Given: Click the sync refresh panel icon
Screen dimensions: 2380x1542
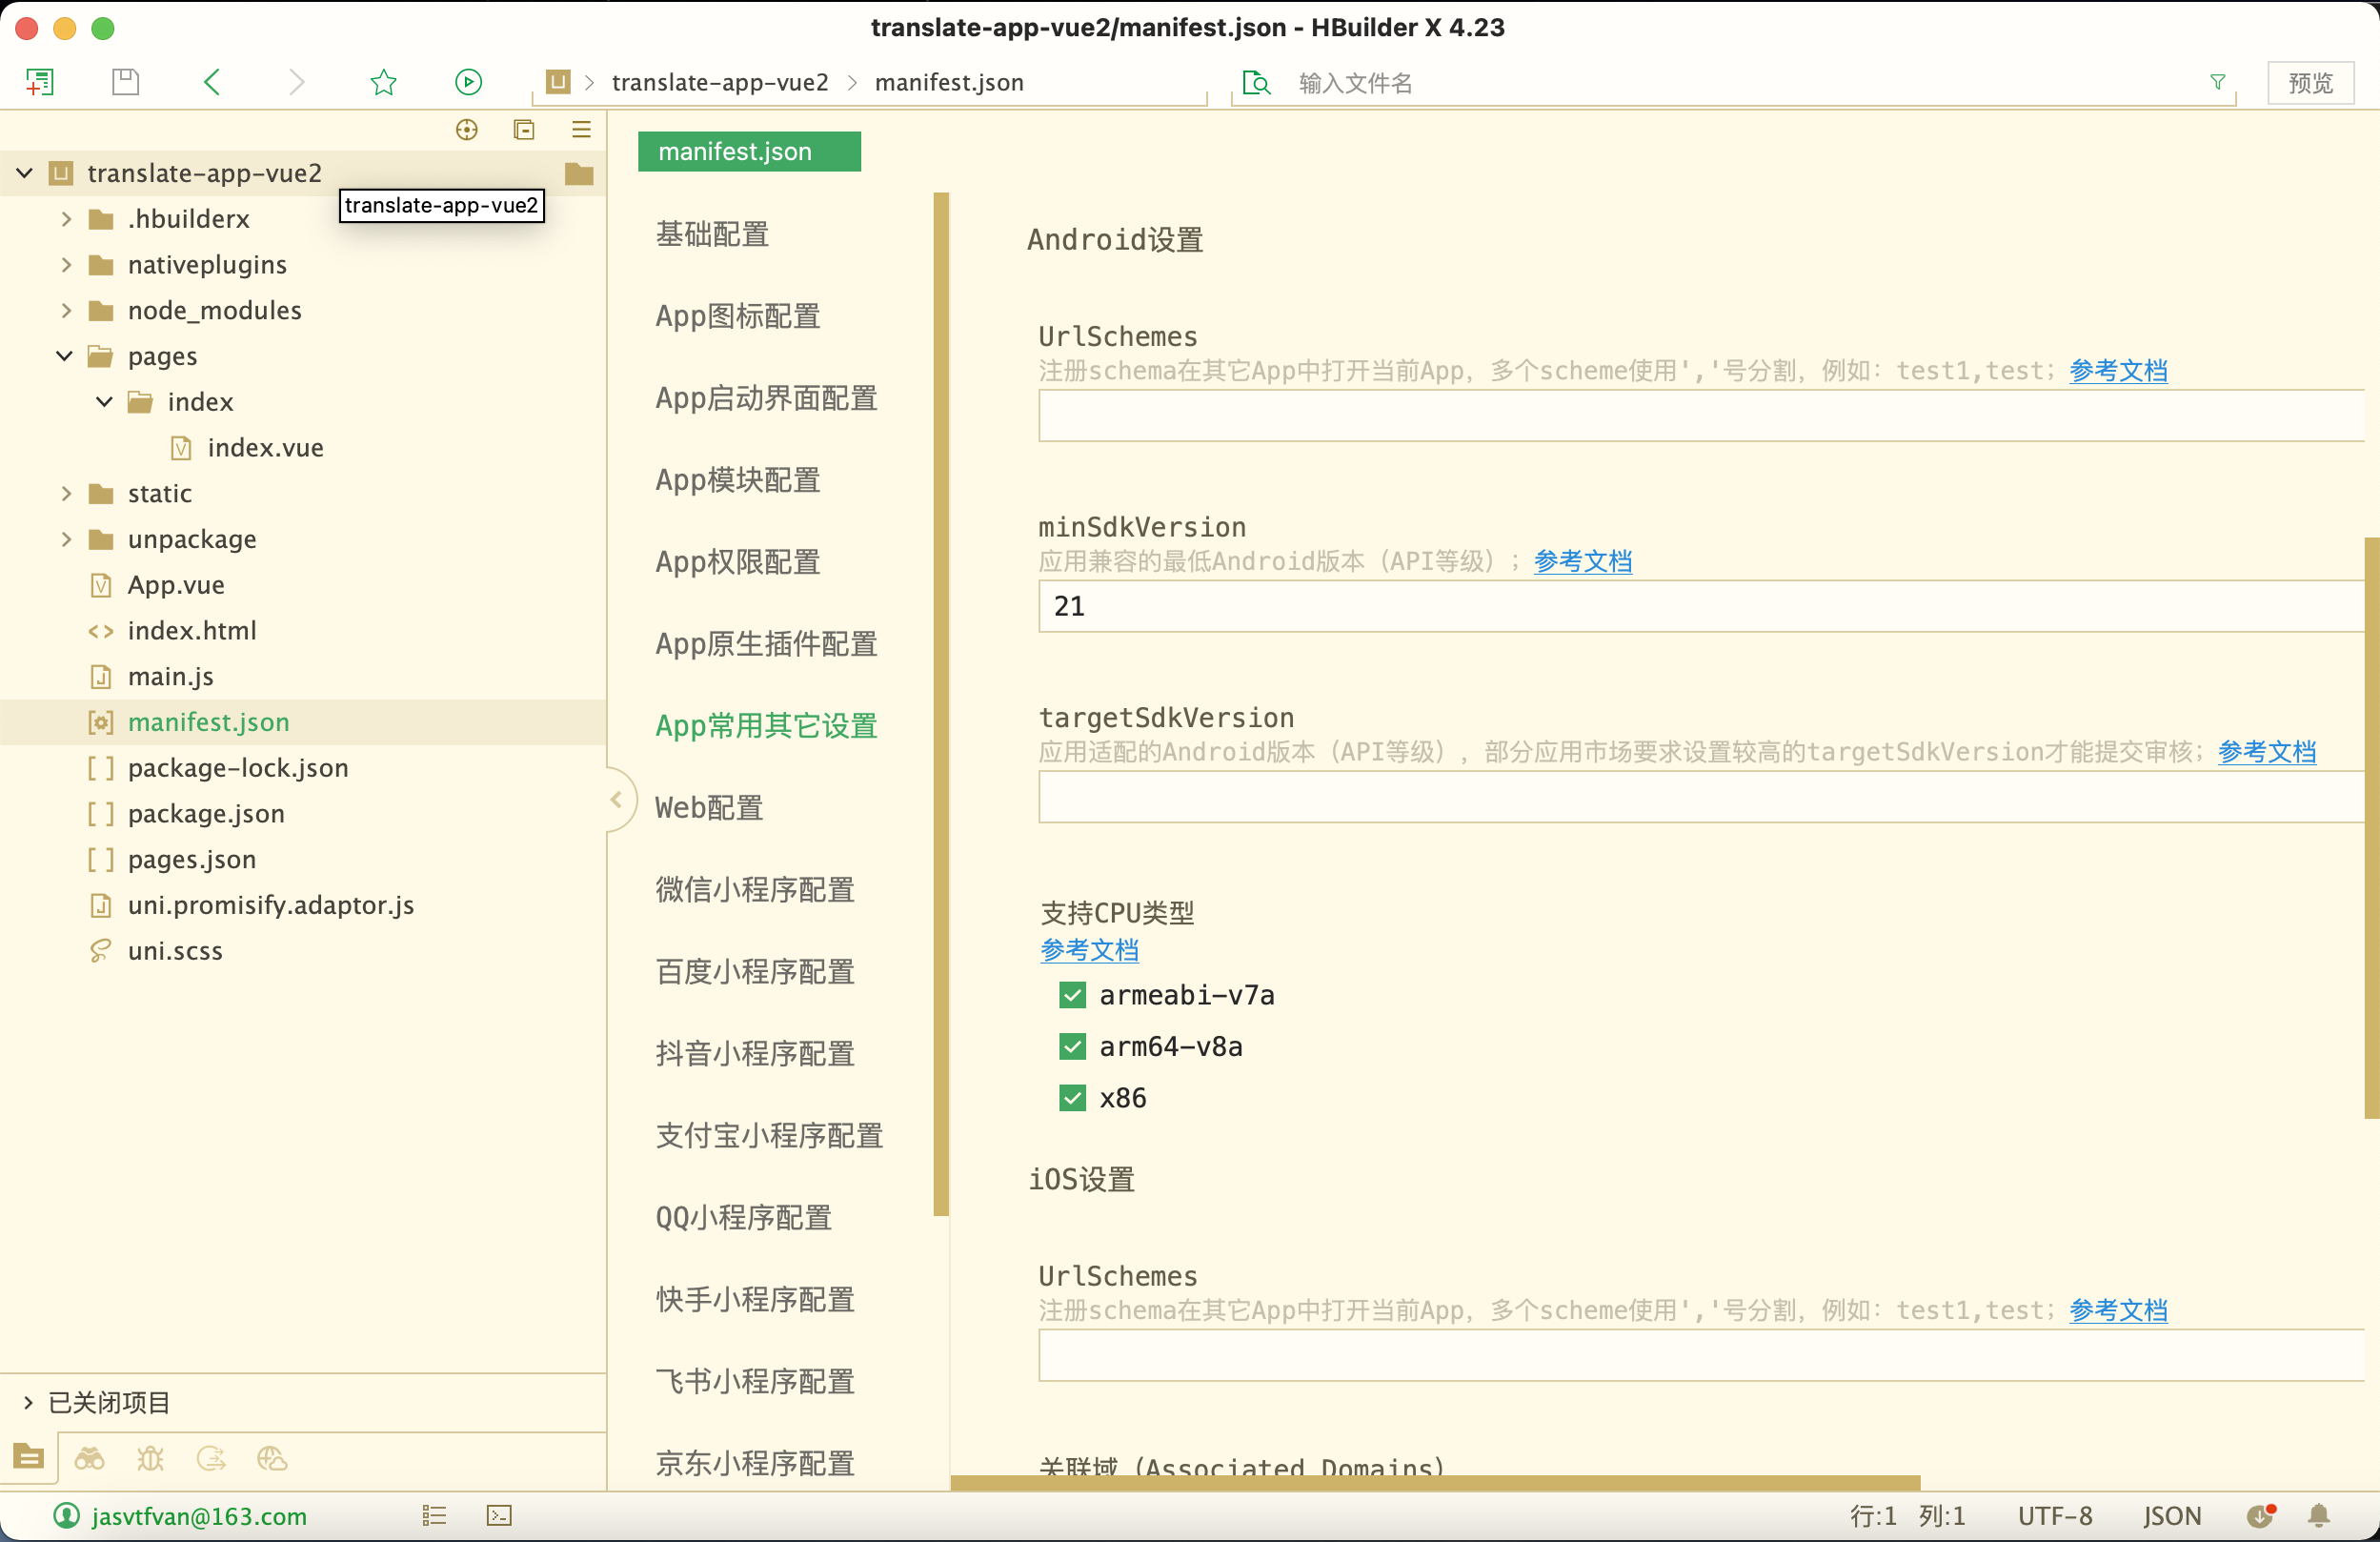Looking at the screenshot, I should tap(211, 1458).
